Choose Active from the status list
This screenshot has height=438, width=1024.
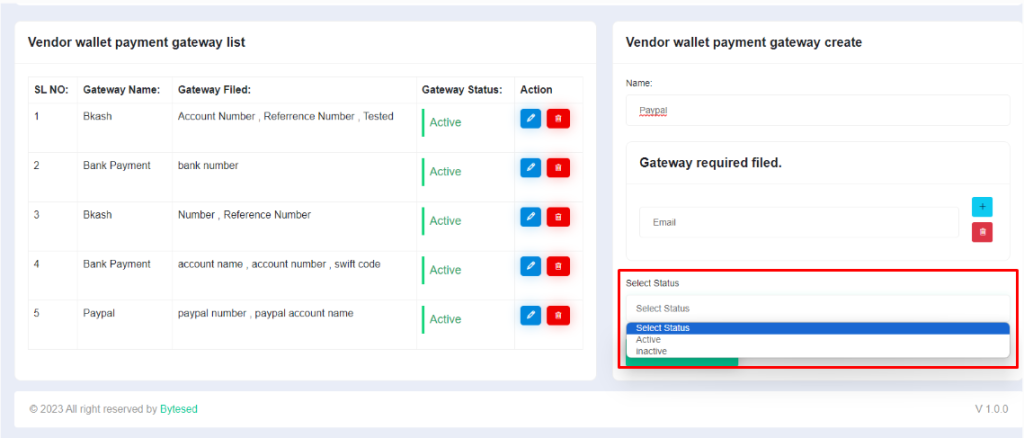(818, 339)
